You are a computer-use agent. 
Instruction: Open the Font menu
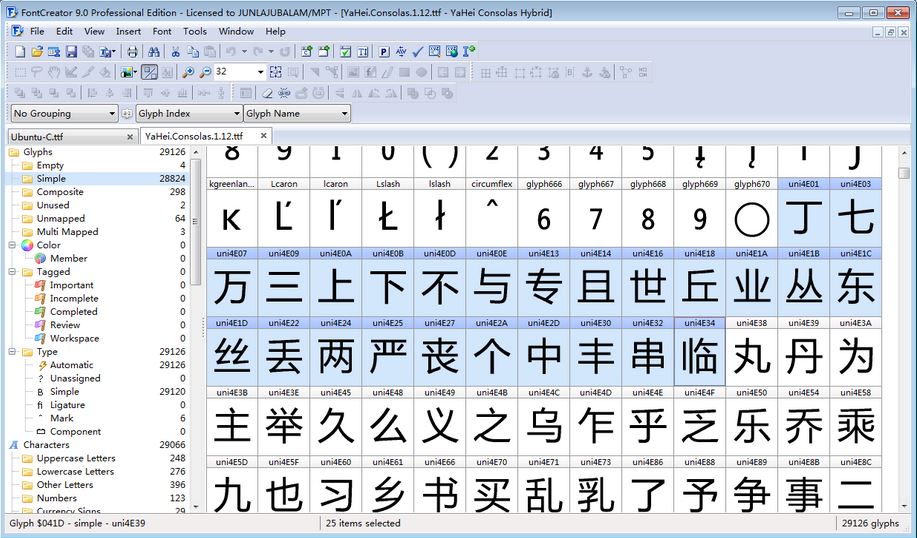(162, 31)
